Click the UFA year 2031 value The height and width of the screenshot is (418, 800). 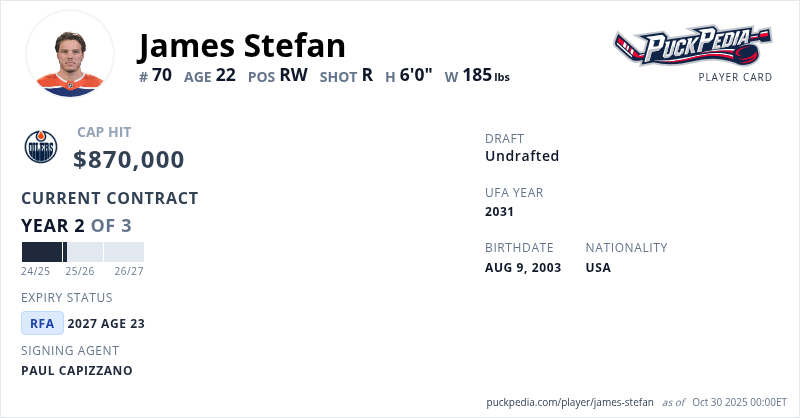pyautogui.click(x=499, y=212)
